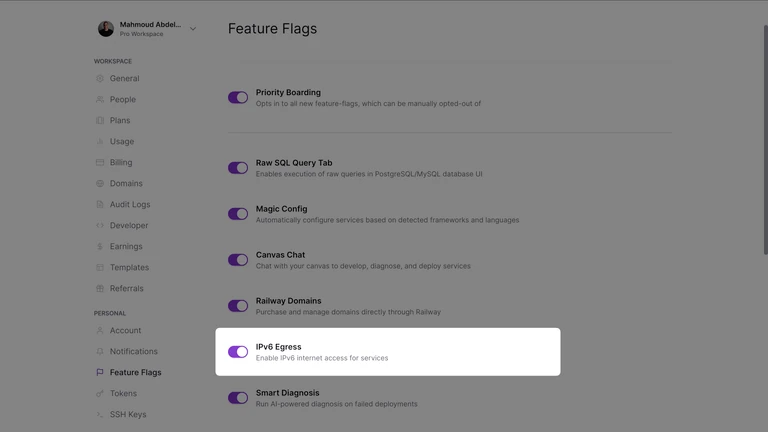Screen dimensions: 768x432
Task: Go to Developer settings
Action: [x=129, y=226]
